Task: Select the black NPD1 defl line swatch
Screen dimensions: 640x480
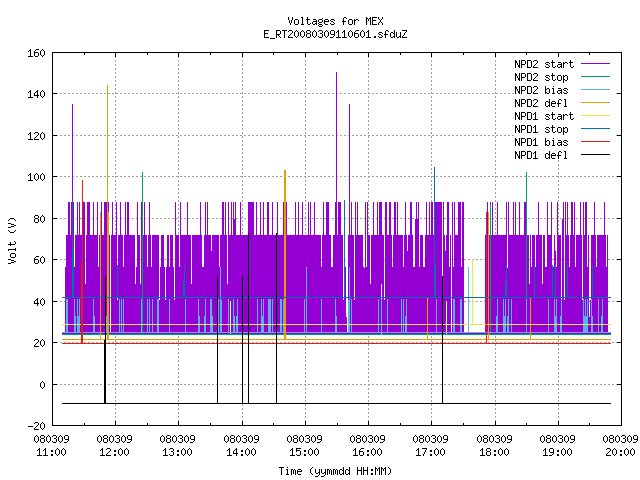Action: tap(595, 155)
